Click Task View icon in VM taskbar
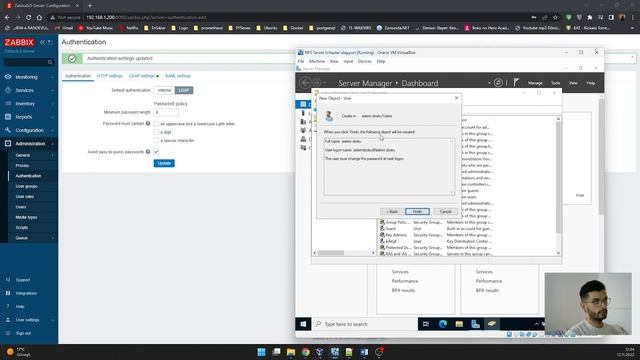Screen dimensions: 640x360 (x=426, y=324)
